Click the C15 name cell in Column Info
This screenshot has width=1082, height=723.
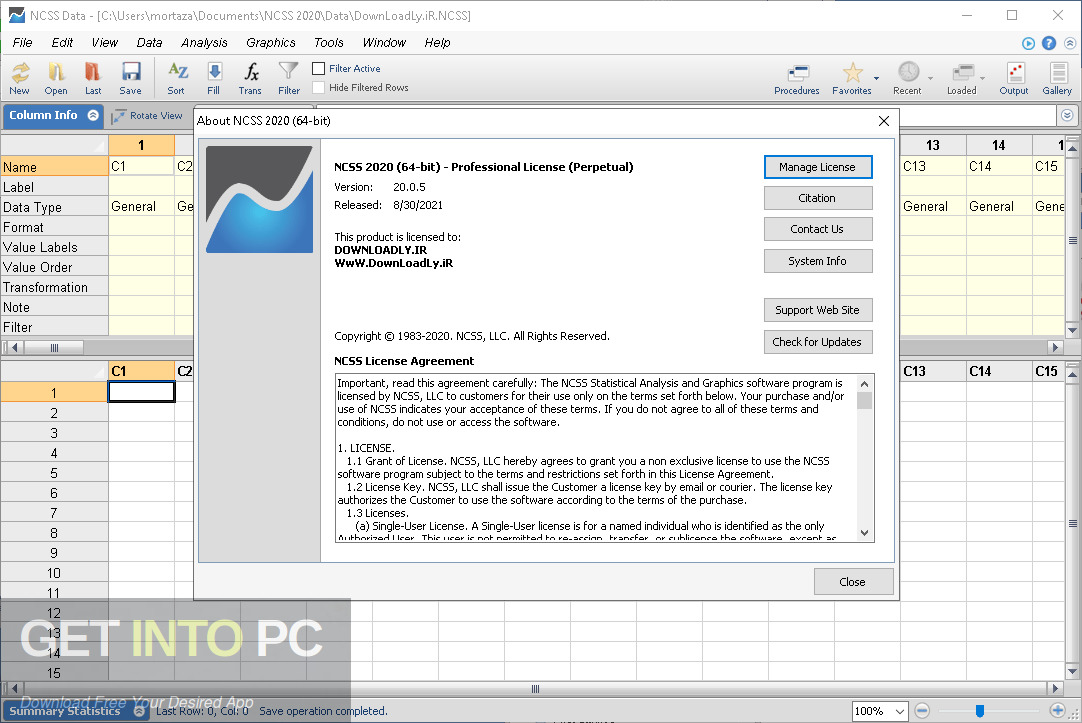(1048, 166)
